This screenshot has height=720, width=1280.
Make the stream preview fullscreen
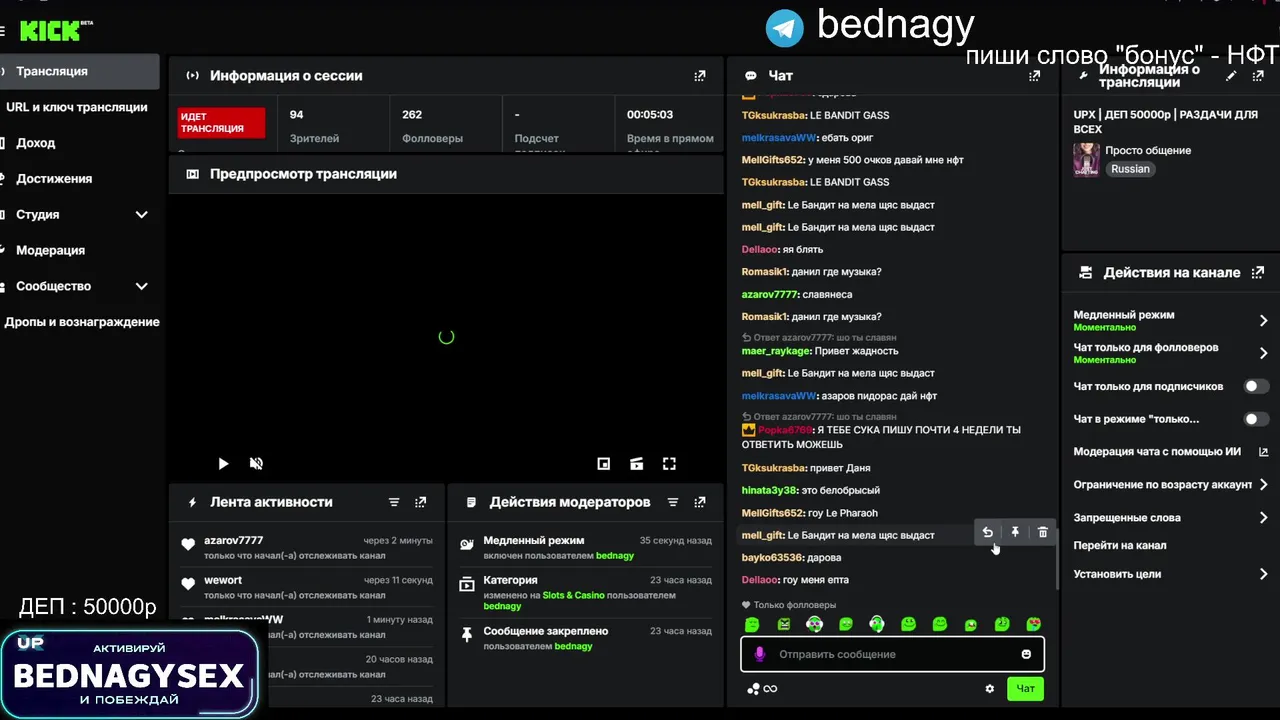[x=669, y=464]
